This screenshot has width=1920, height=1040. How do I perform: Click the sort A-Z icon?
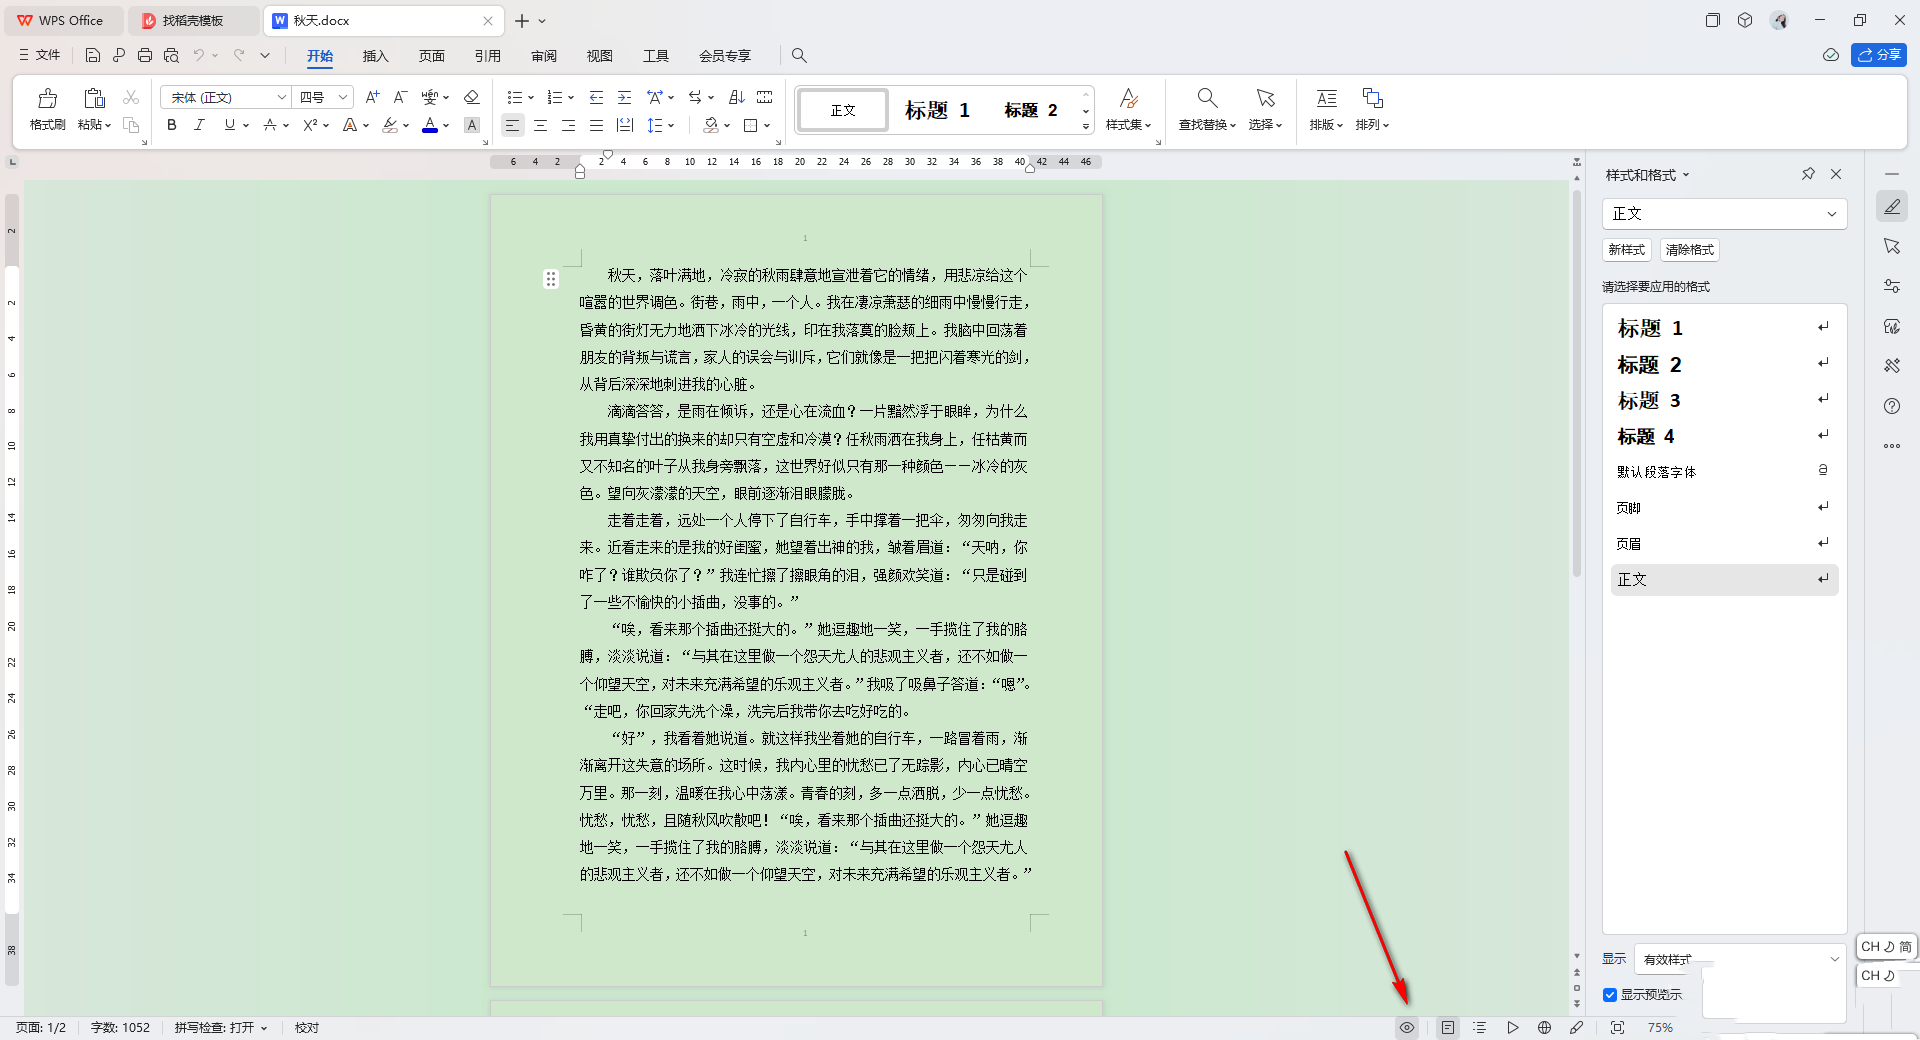737,97
